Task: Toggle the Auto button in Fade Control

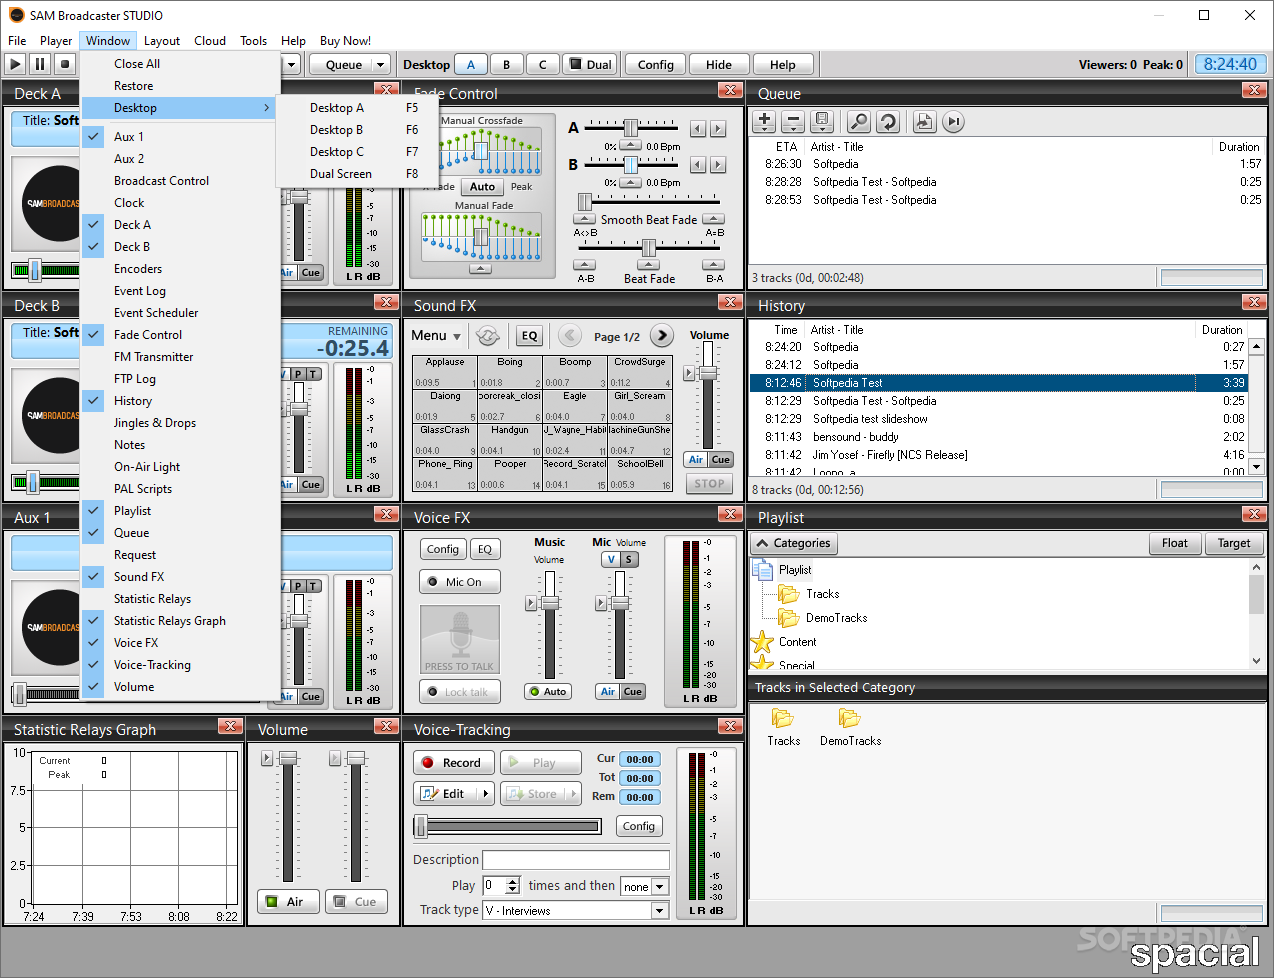Action: click(x=483, y=187)
